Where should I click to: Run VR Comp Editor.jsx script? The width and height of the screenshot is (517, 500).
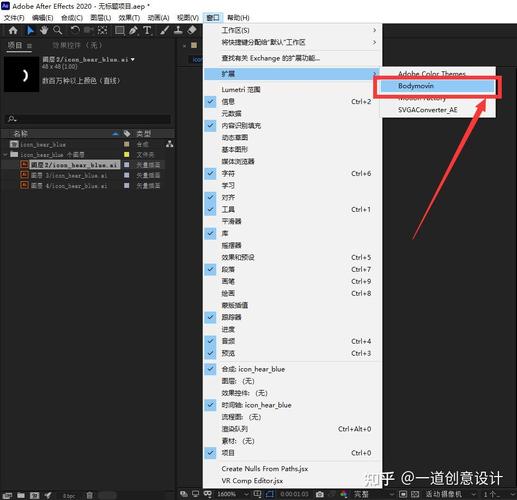[293, 481]
